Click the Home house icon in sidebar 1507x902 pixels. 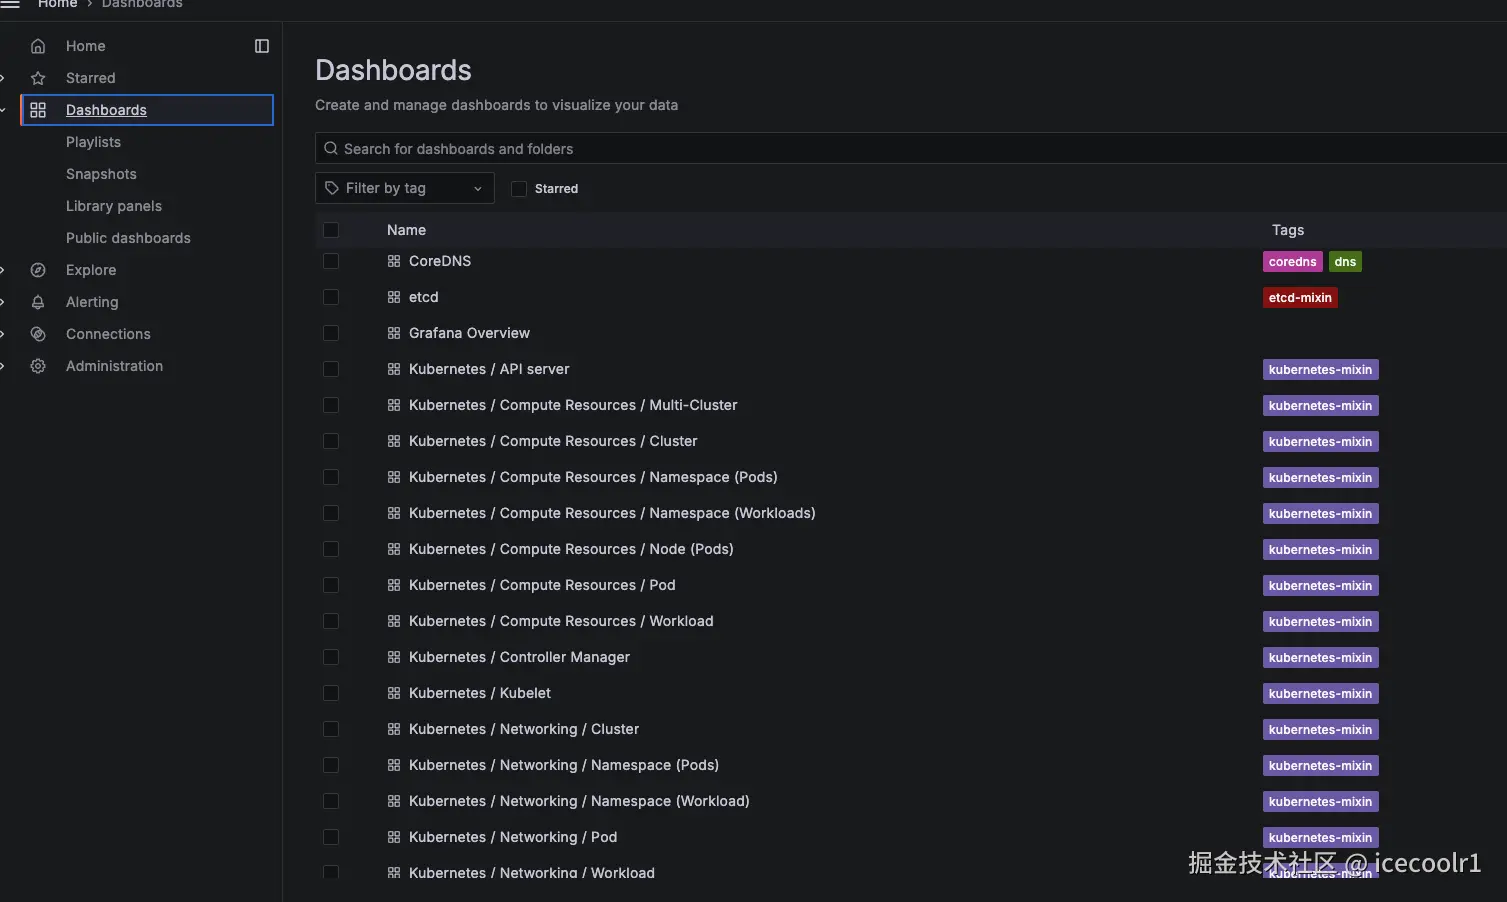pyautogui.click(x=38, y=46)
